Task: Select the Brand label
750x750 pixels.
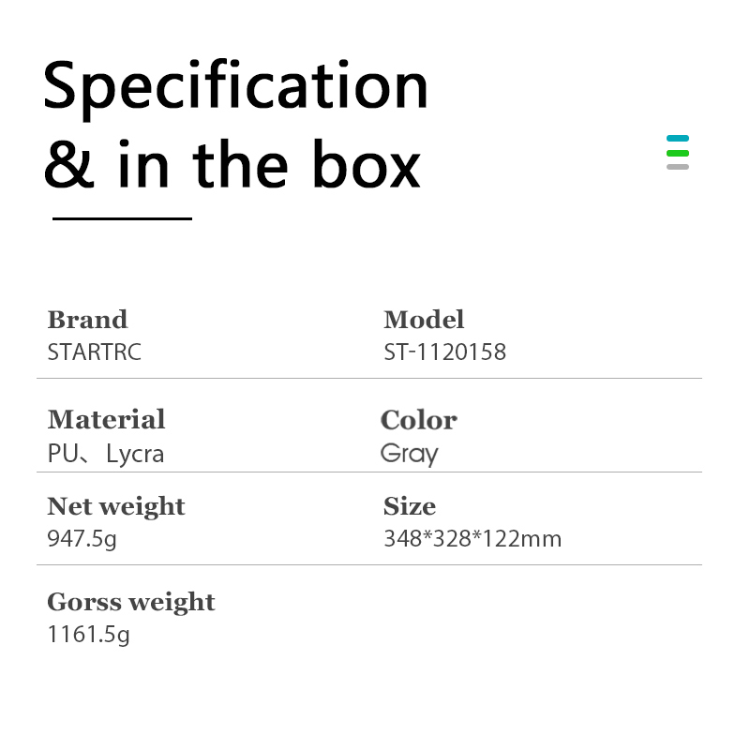Action: (88, 320)
